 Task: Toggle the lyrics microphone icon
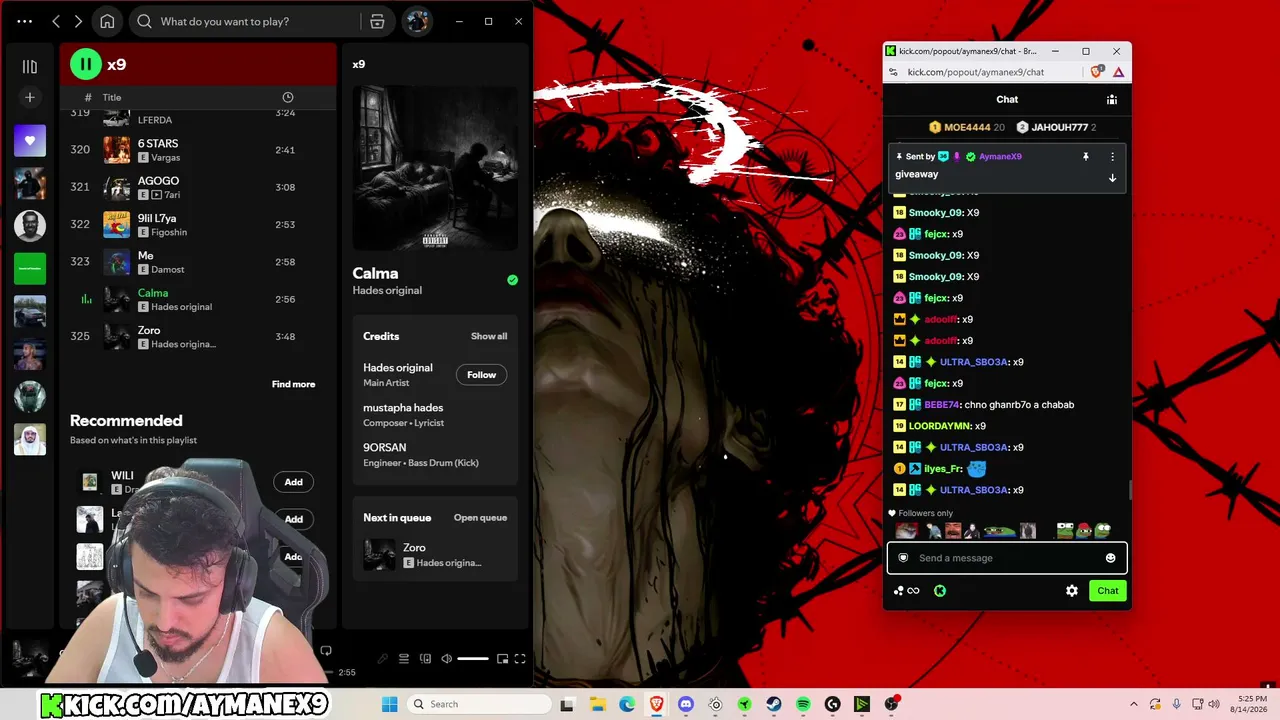pyautogui.click(x=382, y=658)
